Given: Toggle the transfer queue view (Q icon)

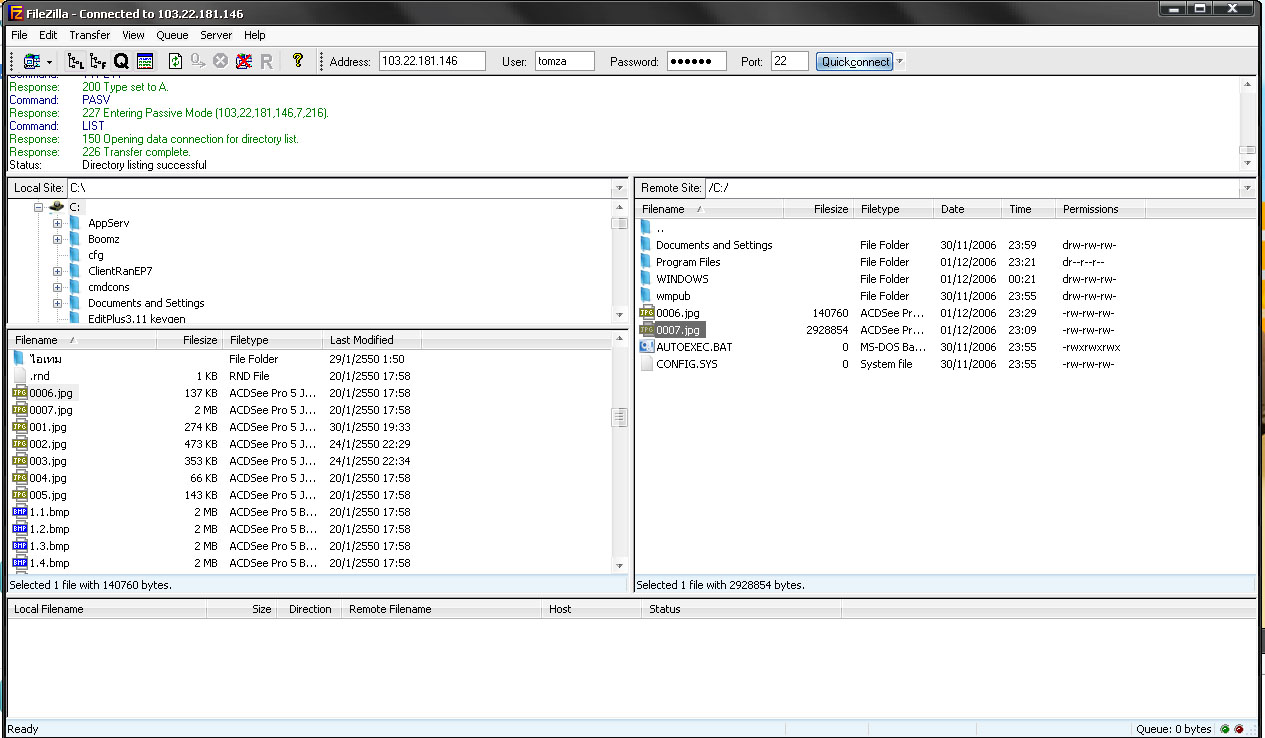Looking at the screenshot, I should [x=121, y=61].
